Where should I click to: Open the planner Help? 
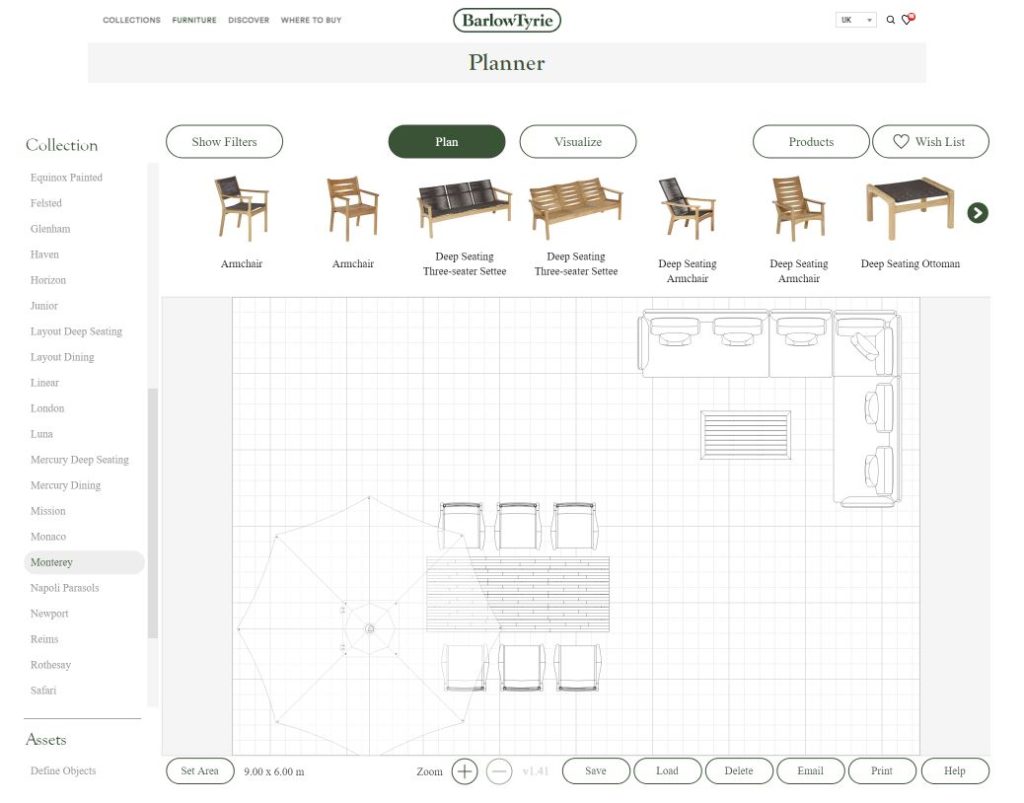point(955,771)
